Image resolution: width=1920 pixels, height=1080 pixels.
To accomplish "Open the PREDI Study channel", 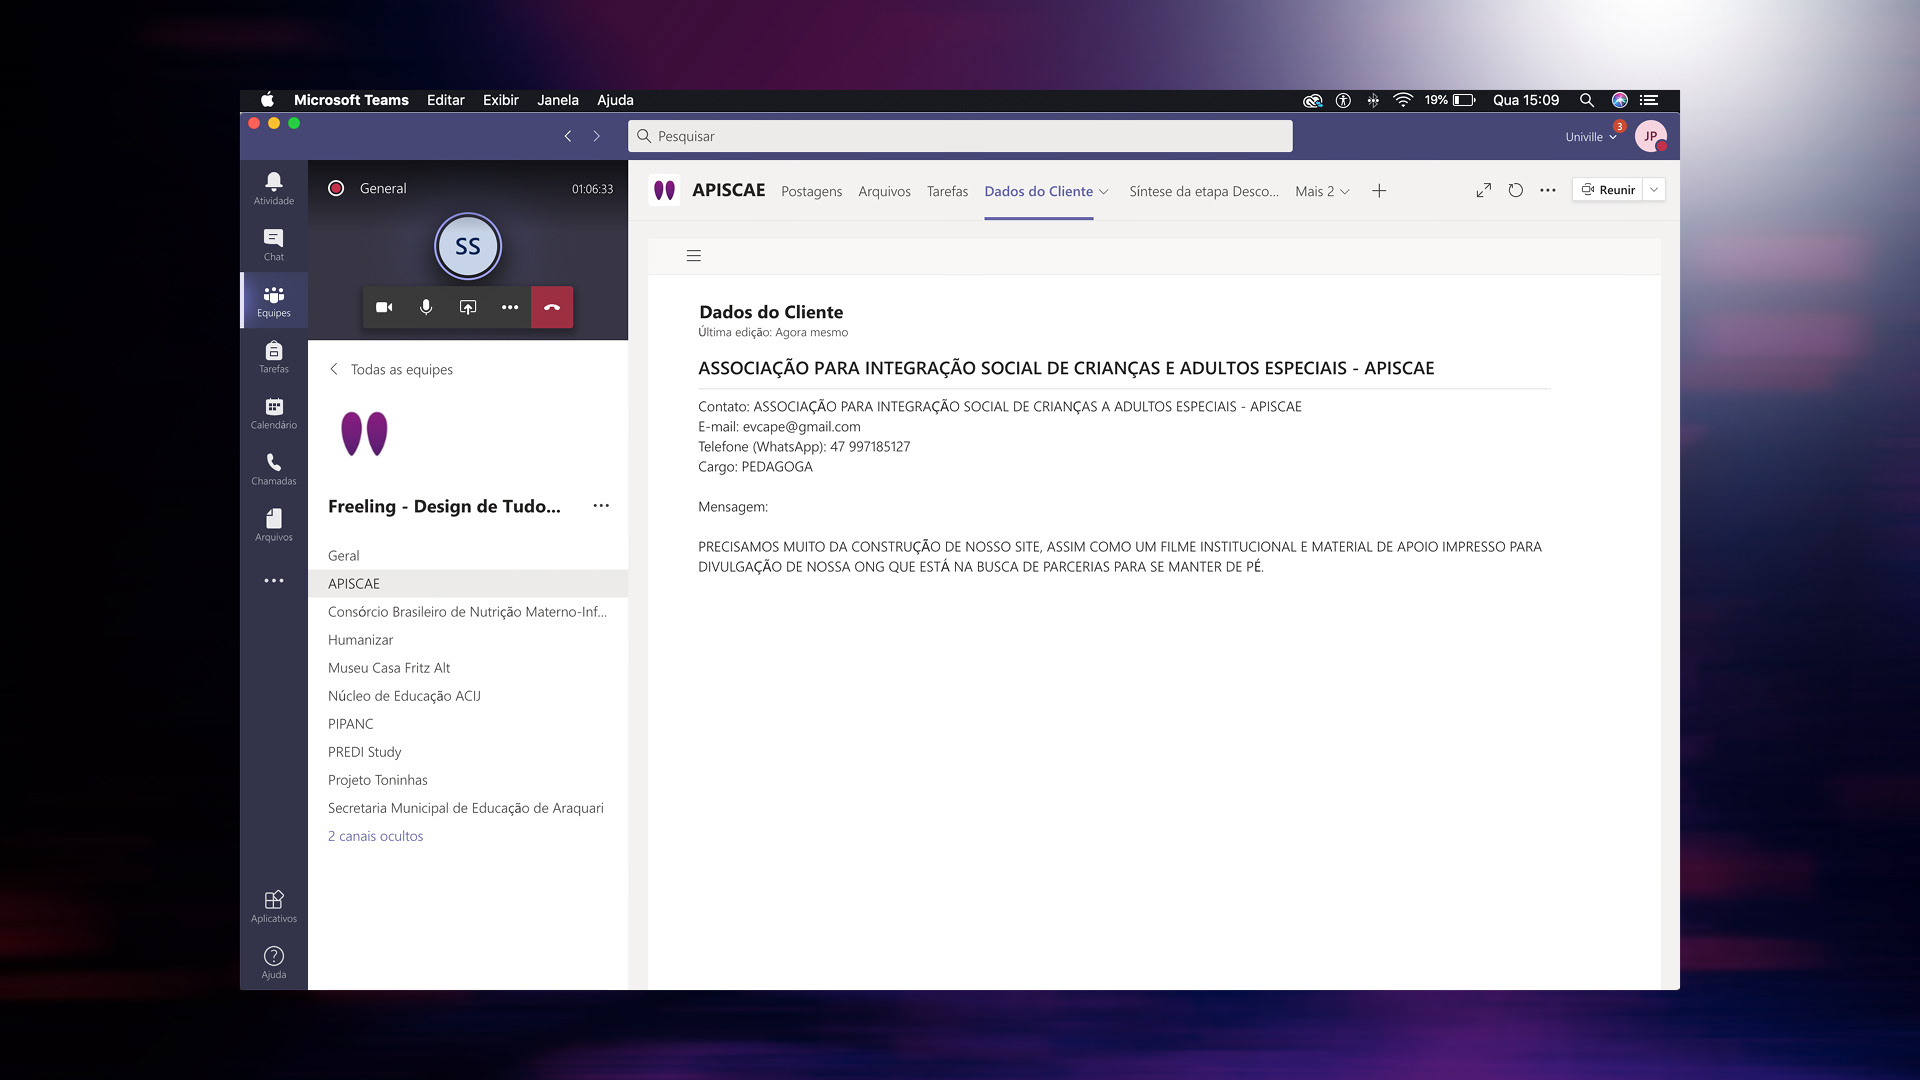I will pyautogui.click(x=468, y=752).
